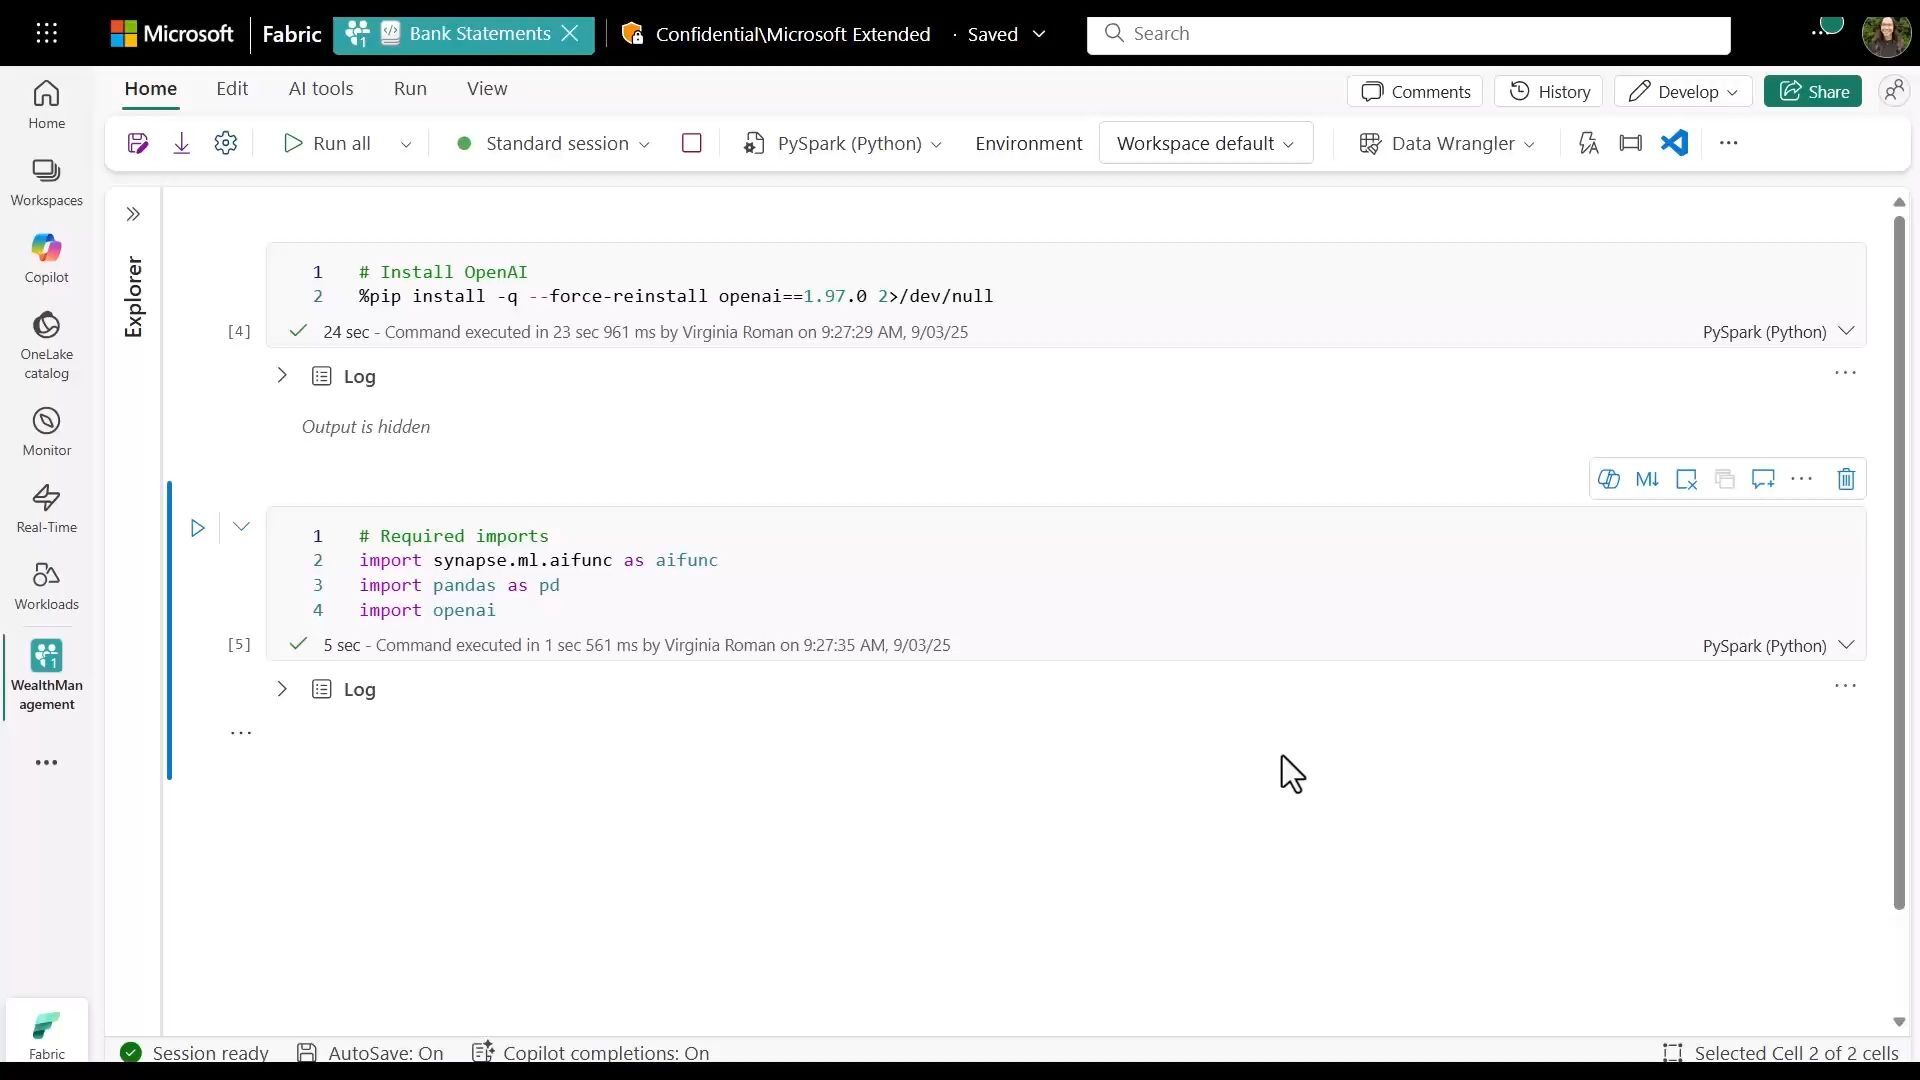Click the stop session square button
1920x1080 pixels.
691,143
